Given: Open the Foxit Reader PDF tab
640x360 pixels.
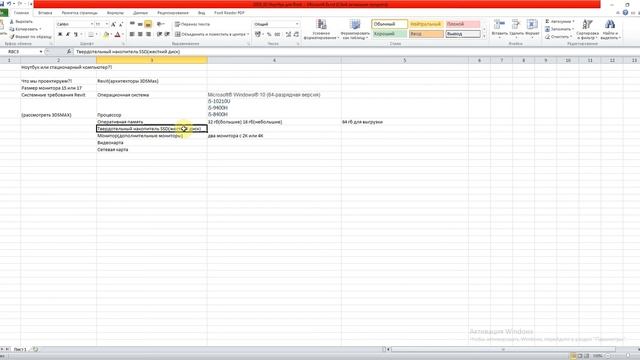Looking at the screenshot, I should click(229, 13).
